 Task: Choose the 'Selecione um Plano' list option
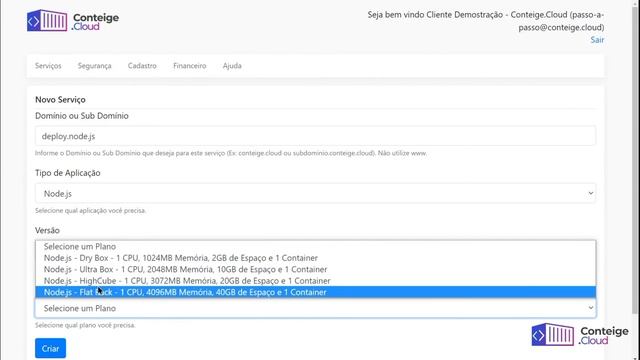[315, 247]
